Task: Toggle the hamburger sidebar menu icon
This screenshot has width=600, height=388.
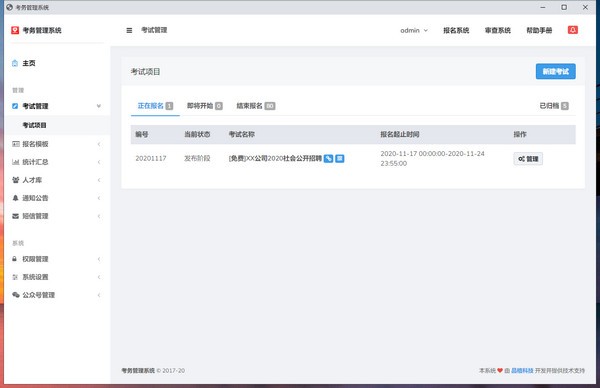Action: tap(129, 30)
